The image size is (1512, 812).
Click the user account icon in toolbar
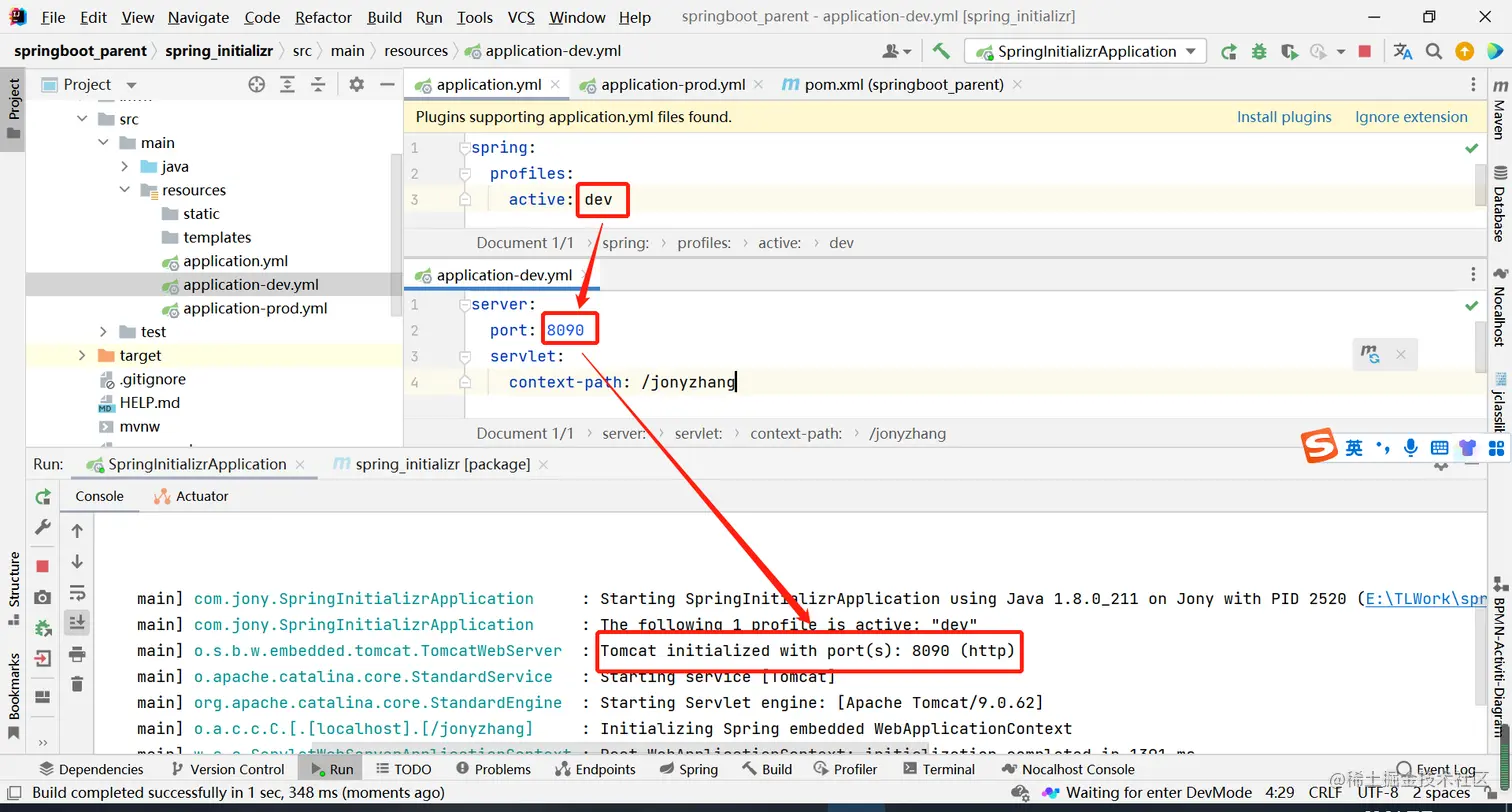click(897, 51)
